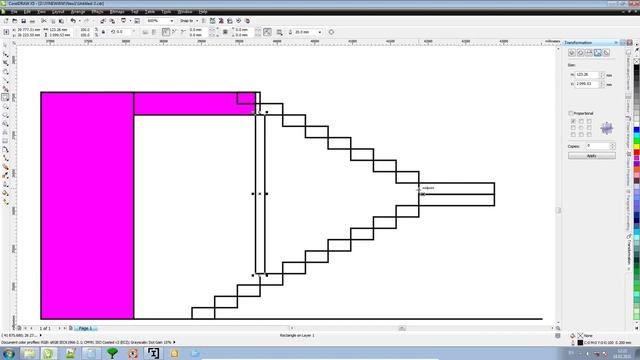This screenshot has width=640, height=360.
Task: Select the blue palette swatch
Action: 636,130
